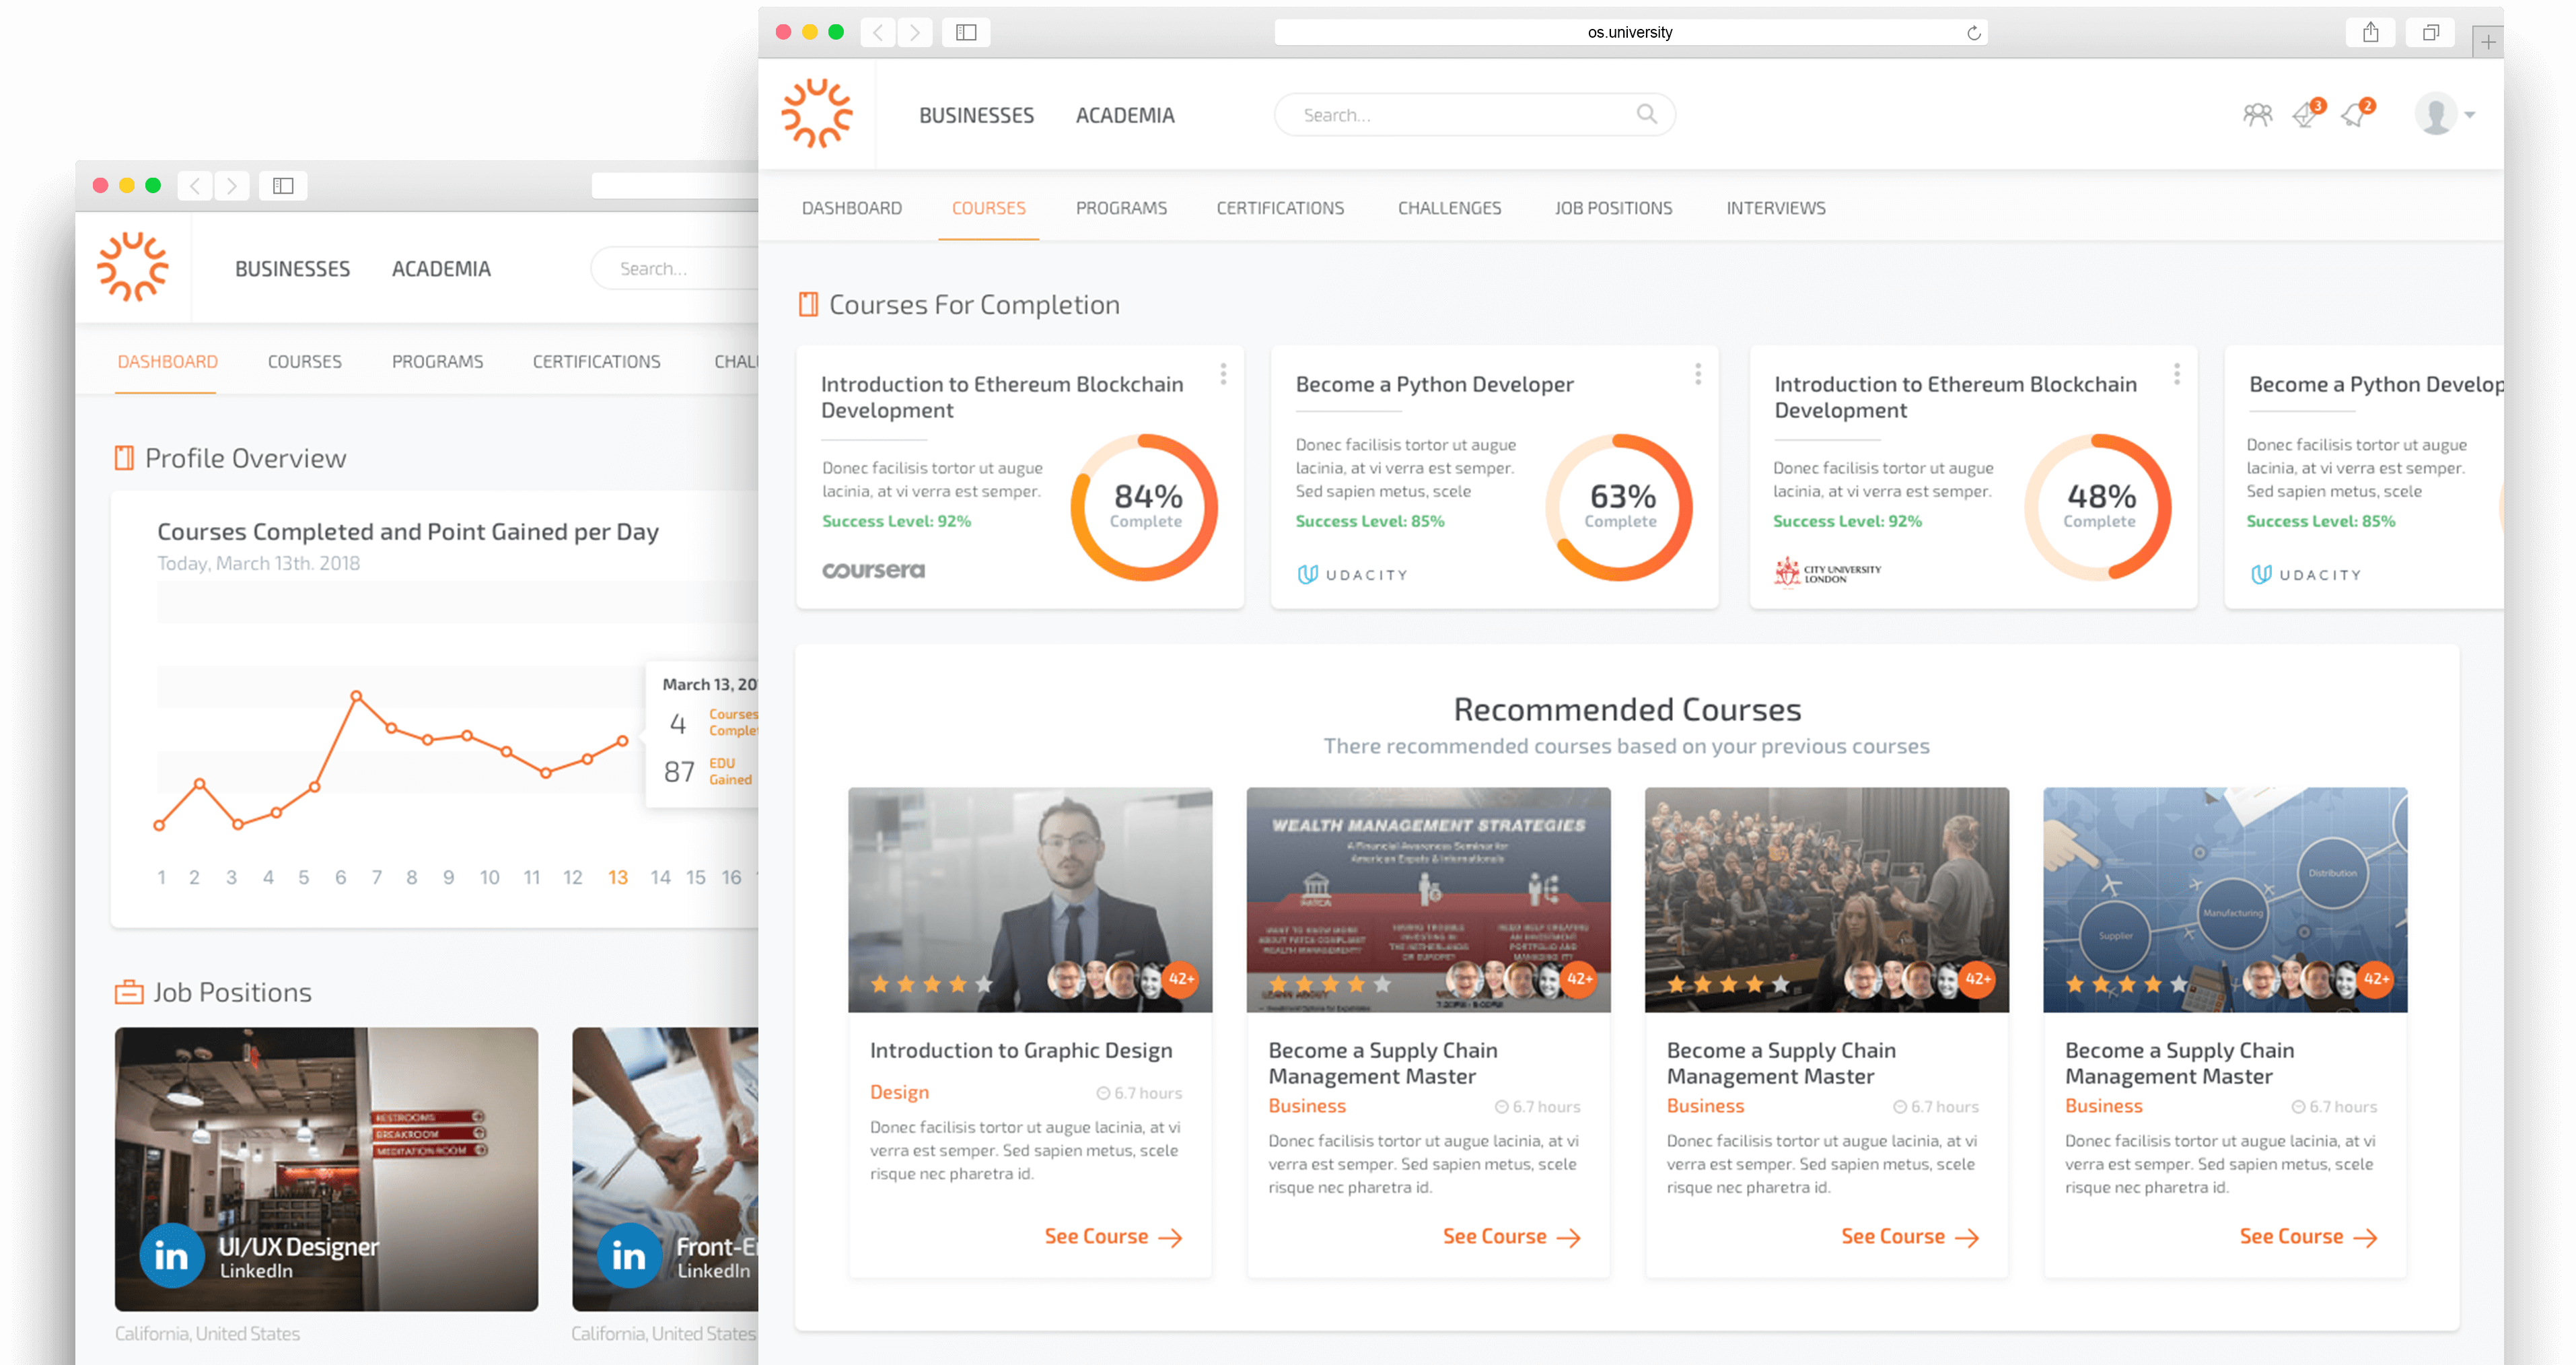Click the search magnifier icon

[x=1646, y=114]
